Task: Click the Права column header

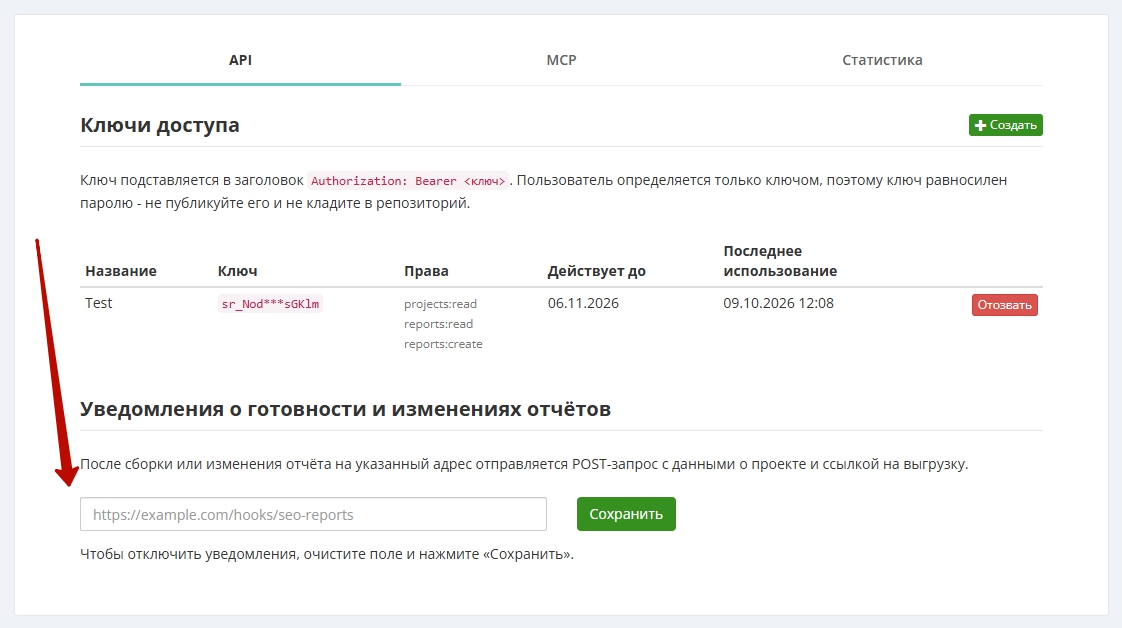Action: (426, 271)
